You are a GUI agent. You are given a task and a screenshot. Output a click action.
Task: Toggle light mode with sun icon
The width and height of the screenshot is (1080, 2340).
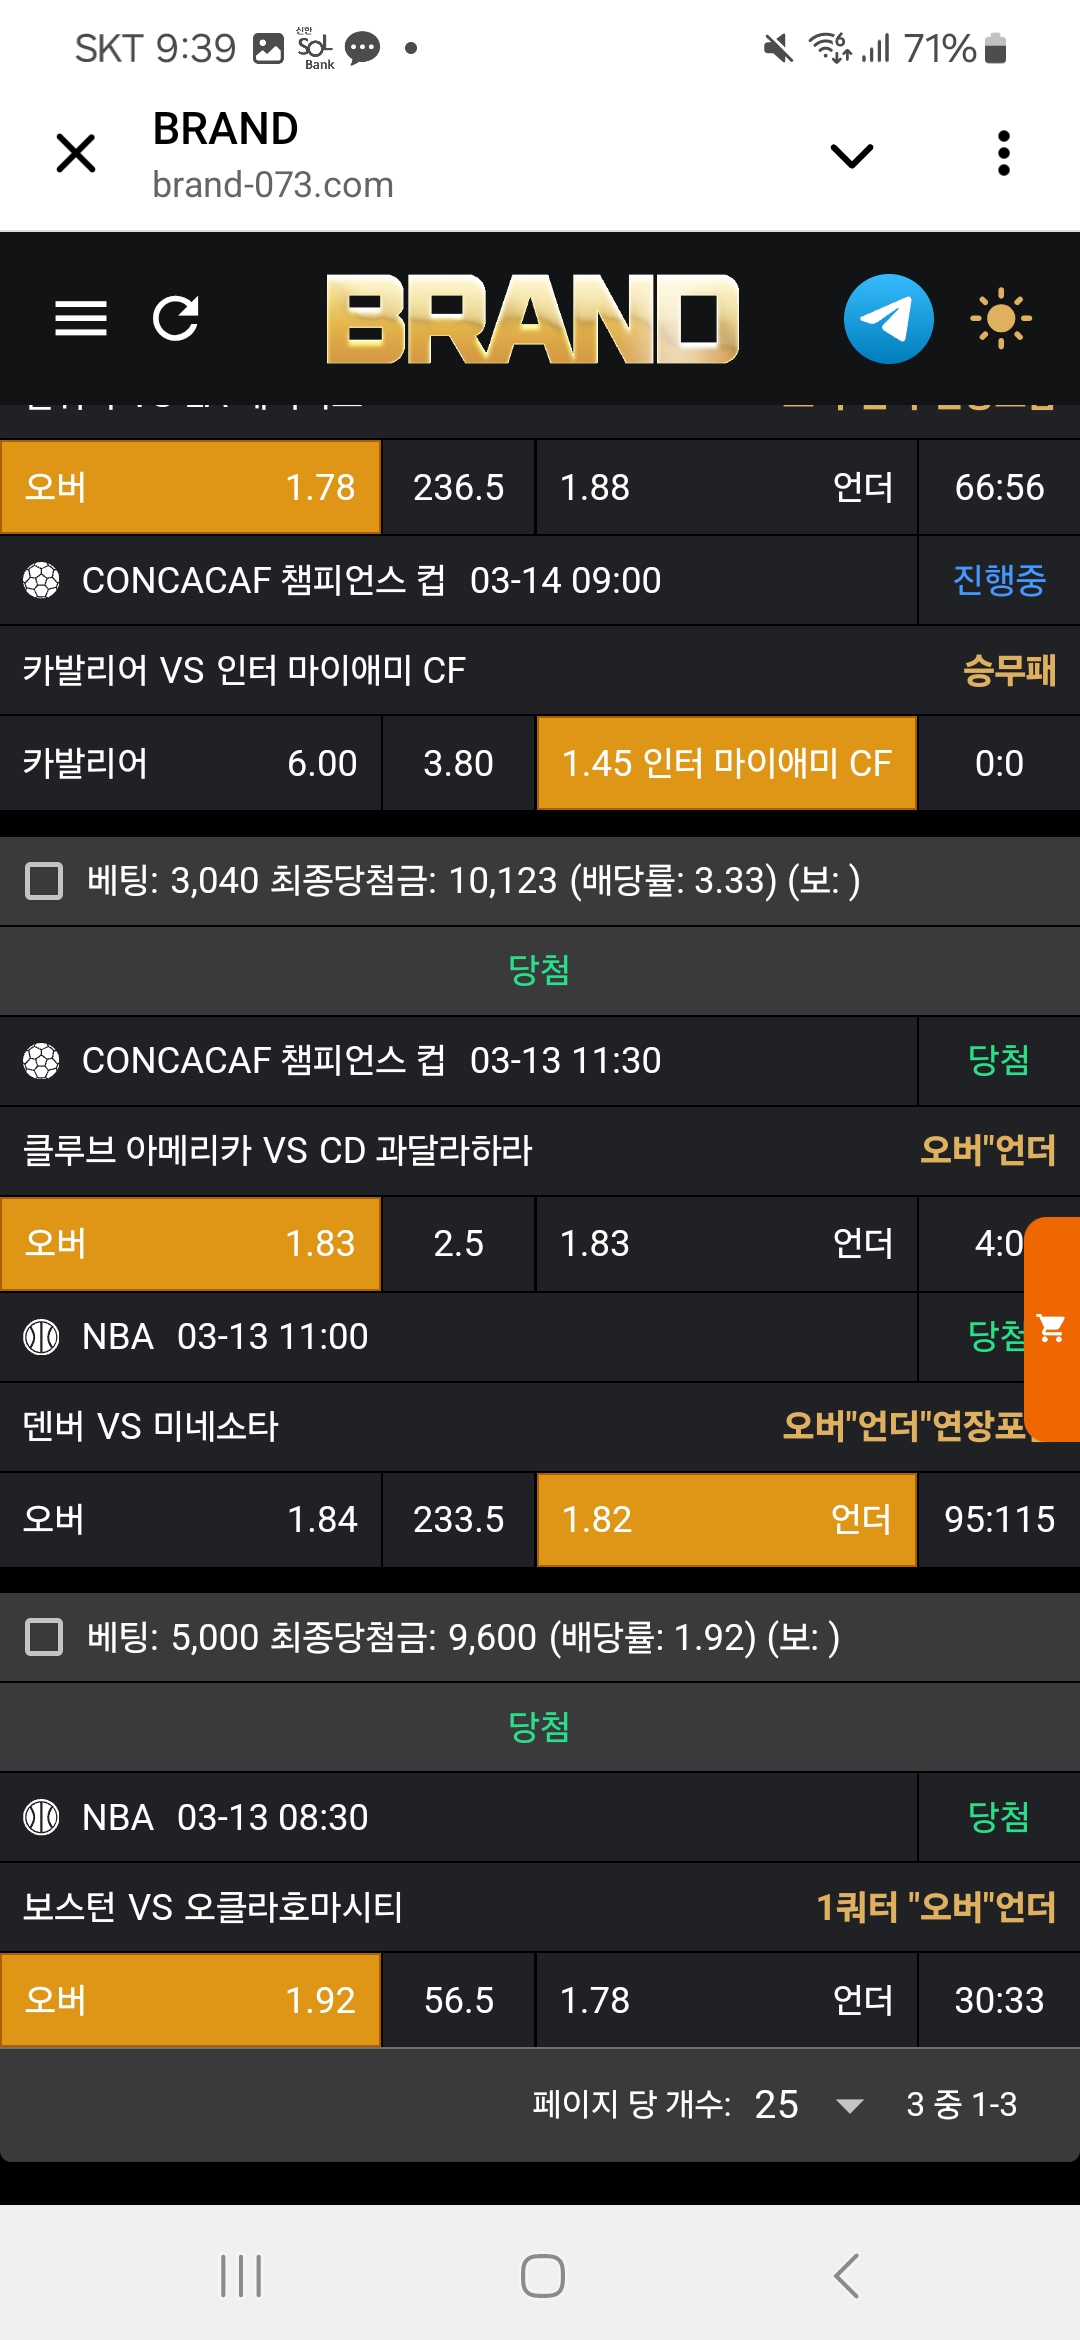pyautogui.click(x=1000, y=319)
